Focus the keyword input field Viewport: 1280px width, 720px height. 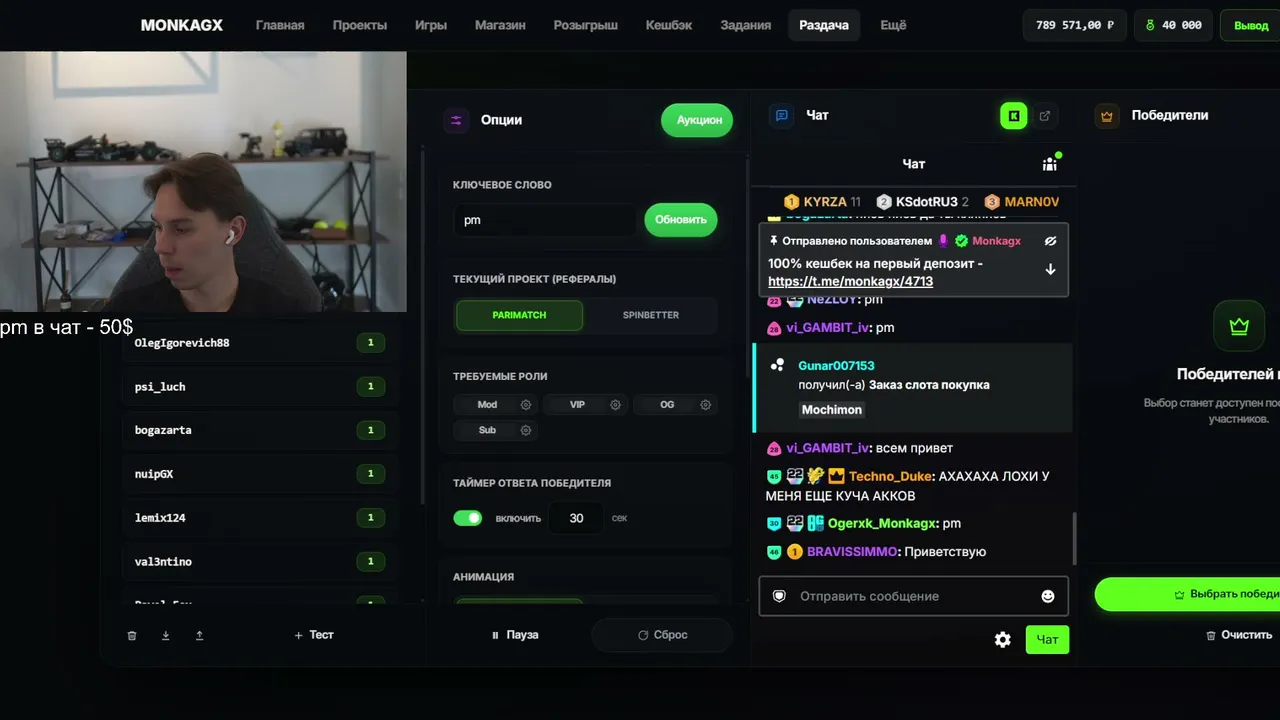point(545,220)
